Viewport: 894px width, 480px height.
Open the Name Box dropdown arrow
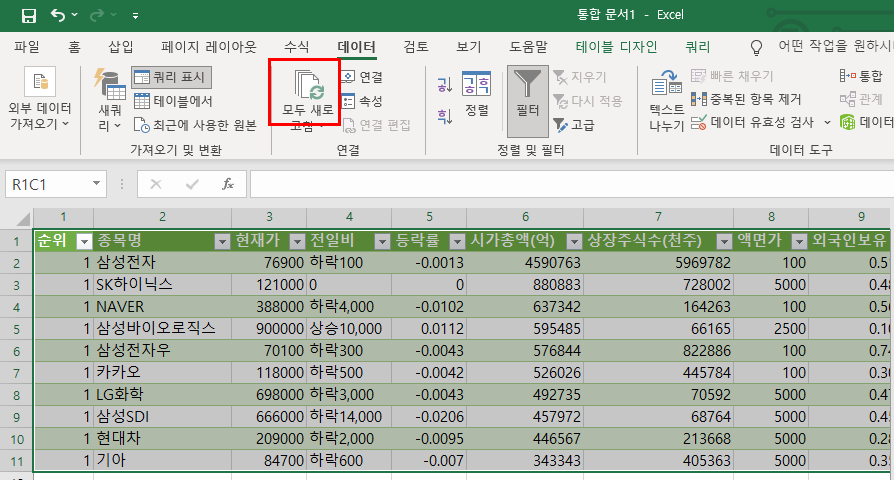tap(96, 184)
